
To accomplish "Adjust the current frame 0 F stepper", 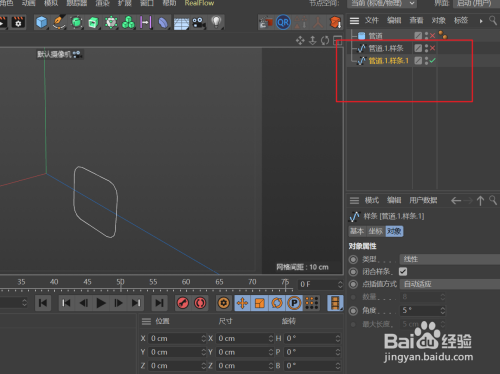I will 340,284.
